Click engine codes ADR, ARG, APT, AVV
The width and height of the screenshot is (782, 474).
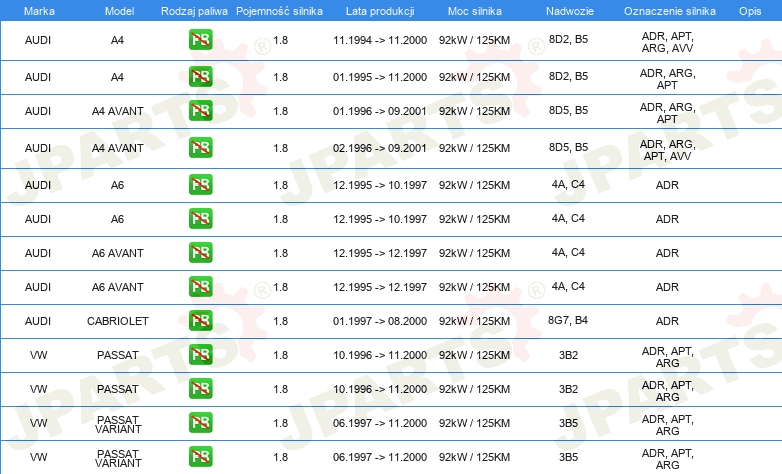[667, 150]
